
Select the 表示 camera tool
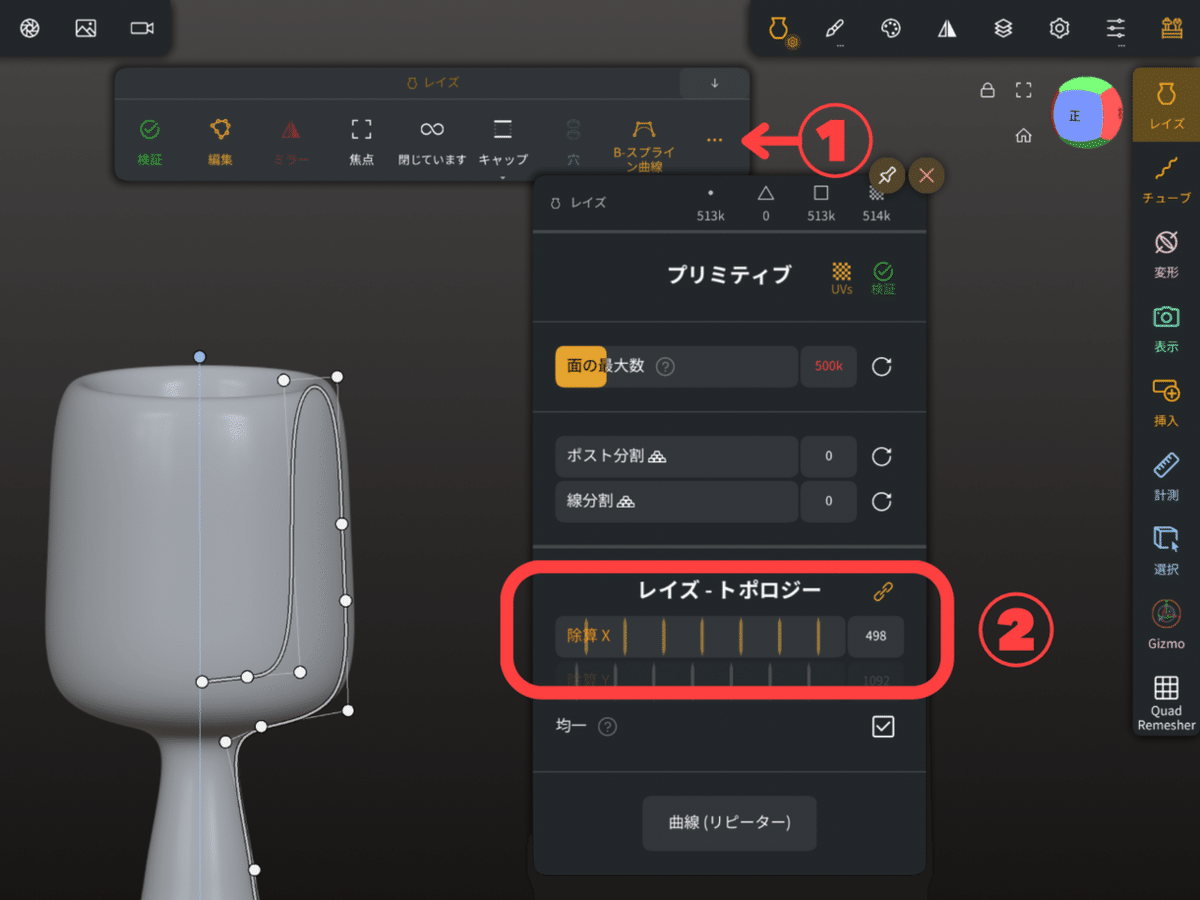point(1166,328)
